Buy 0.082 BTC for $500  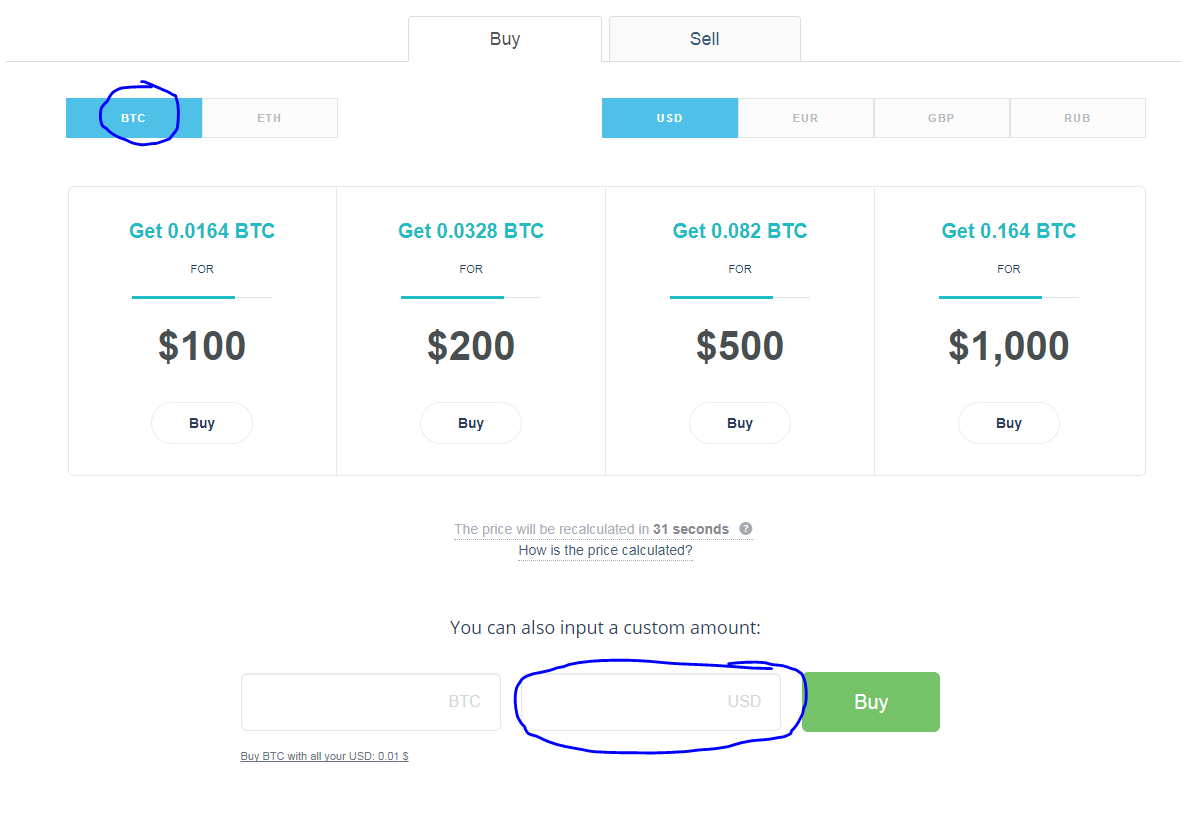tap(740, 423)
